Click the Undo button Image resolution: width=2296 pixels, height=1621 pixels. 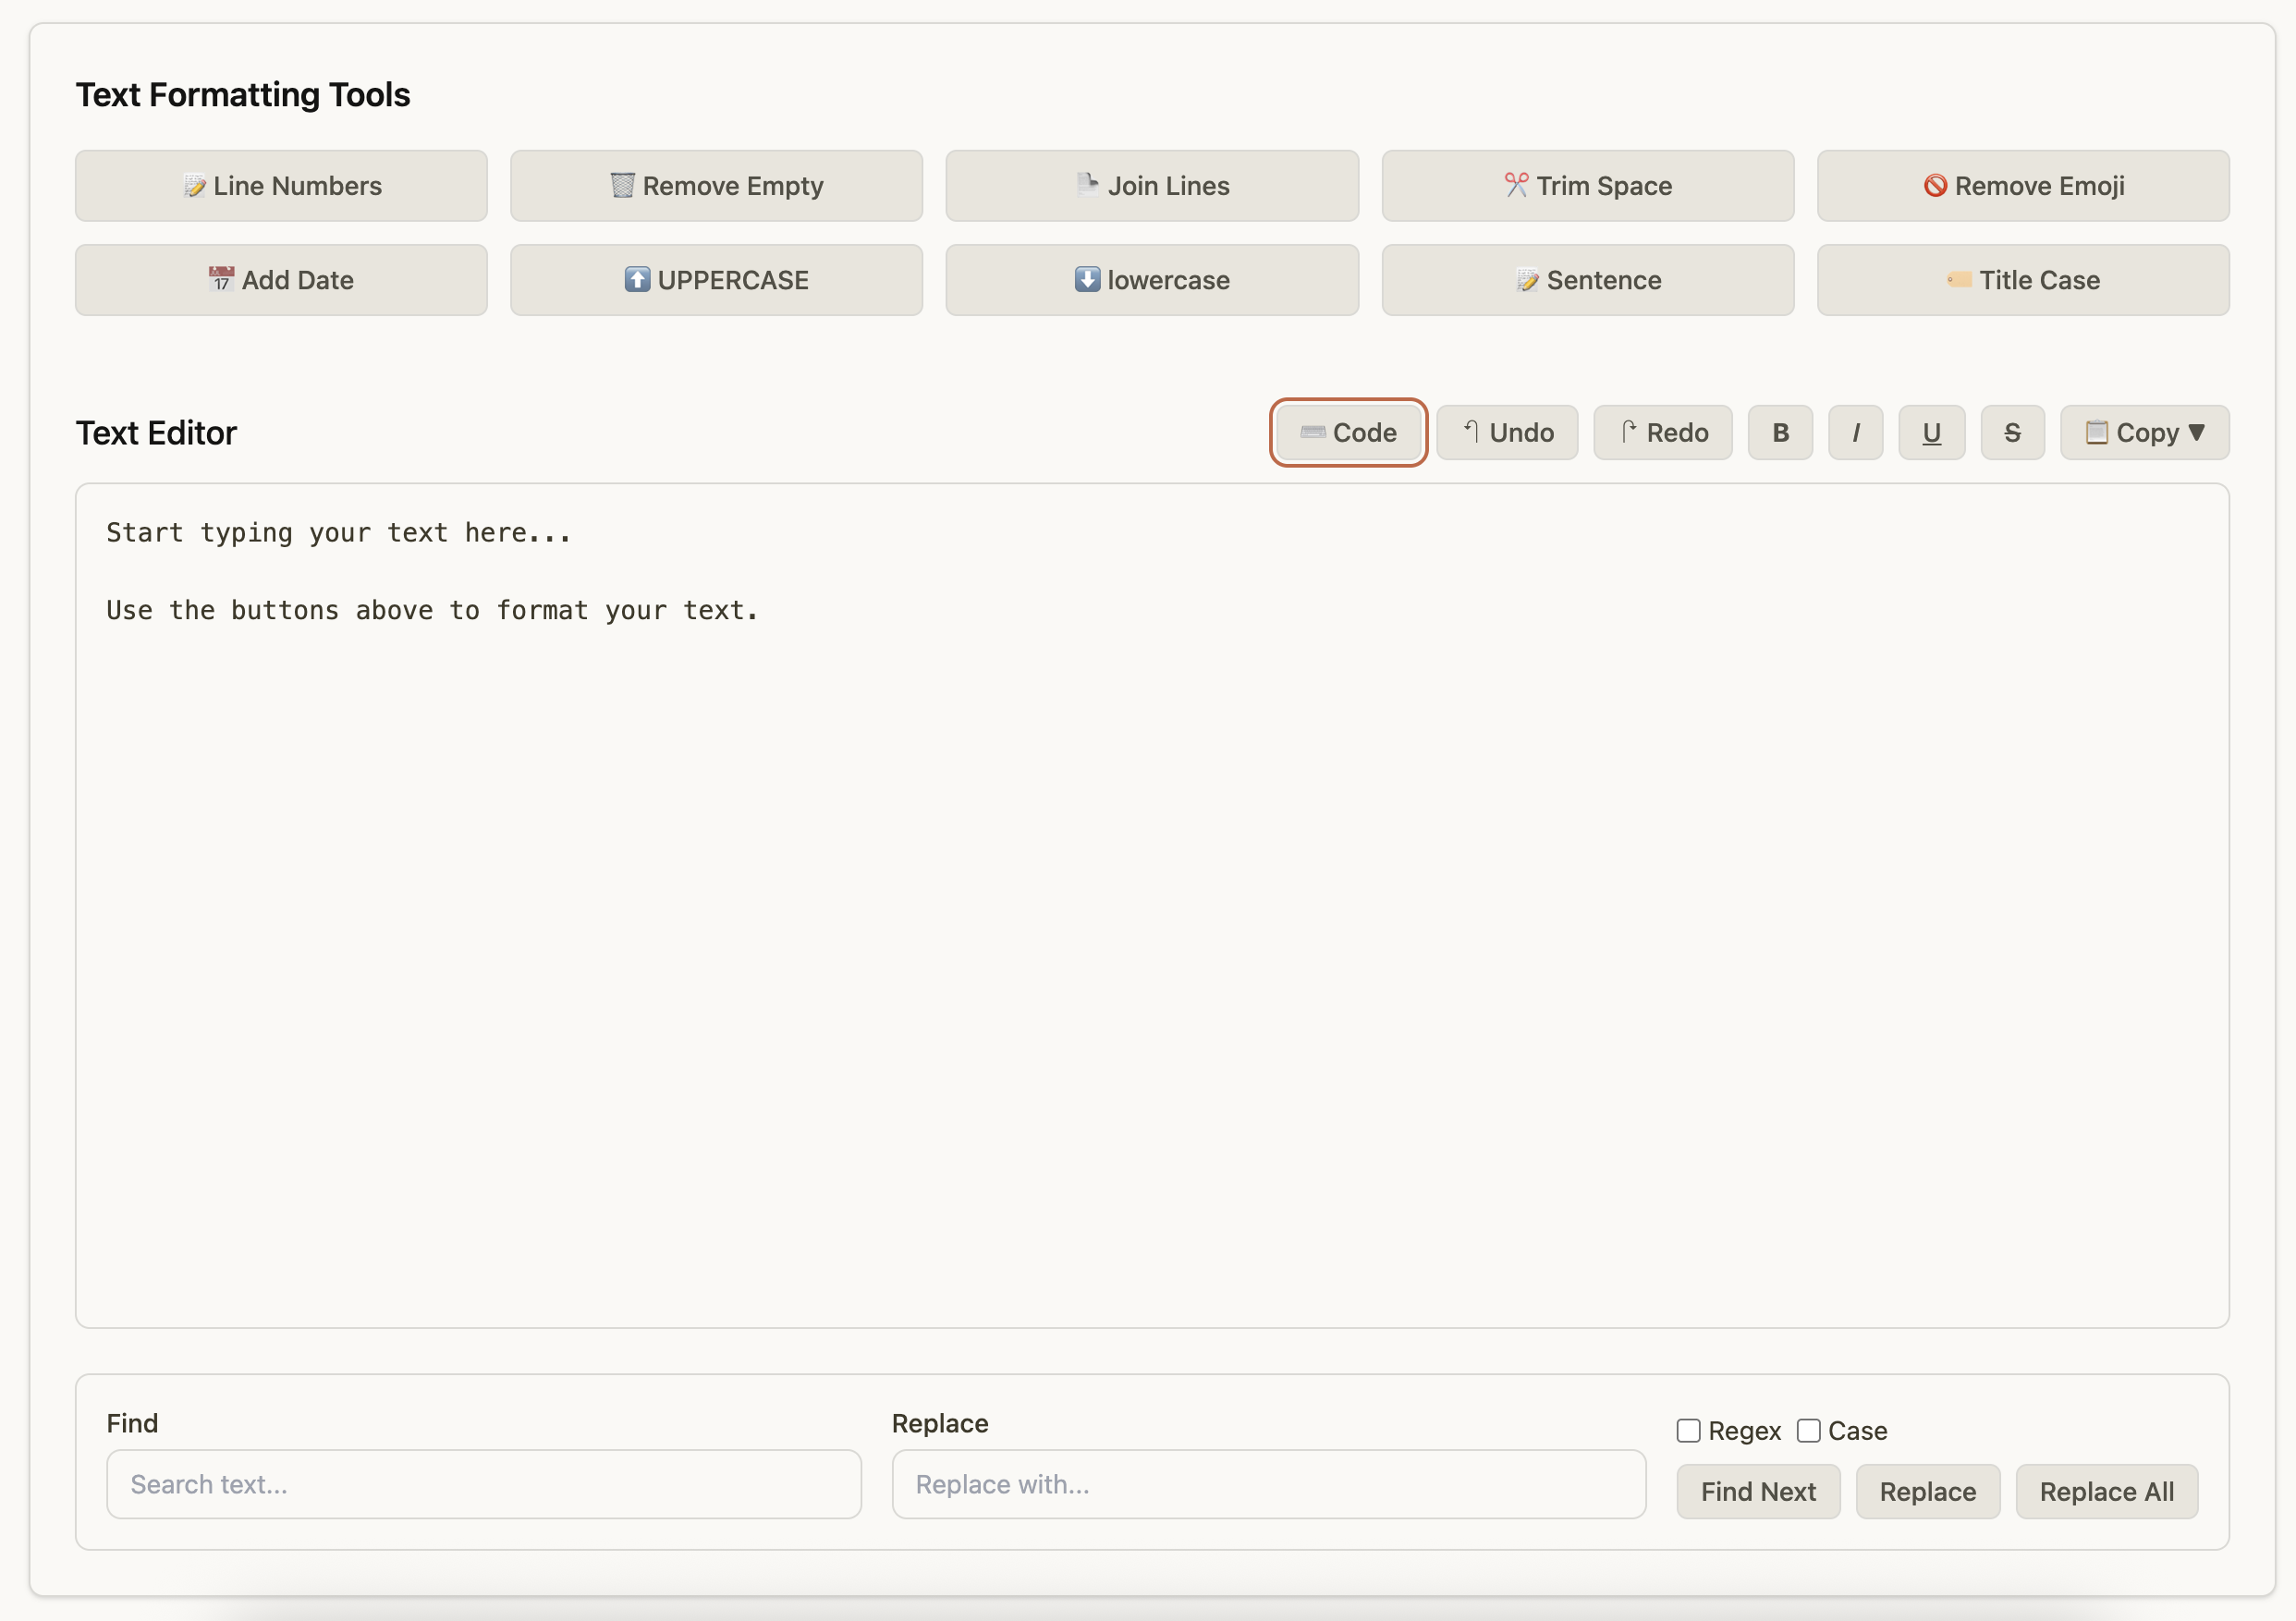click(x=1507, y=433)
